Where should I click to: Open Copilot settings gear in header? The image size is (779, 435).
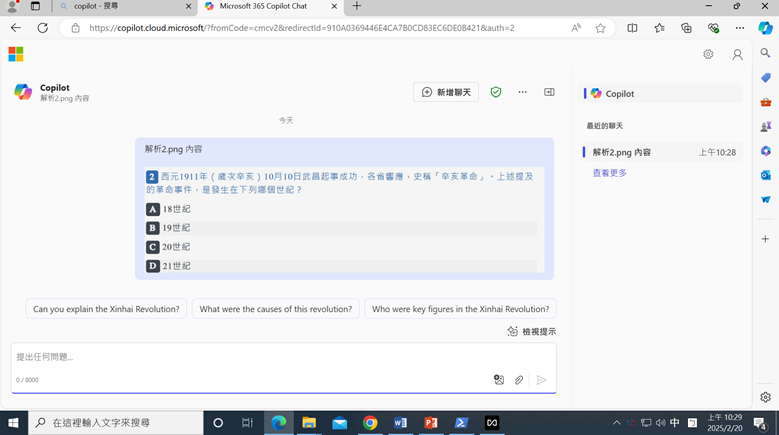click(708, 54)
